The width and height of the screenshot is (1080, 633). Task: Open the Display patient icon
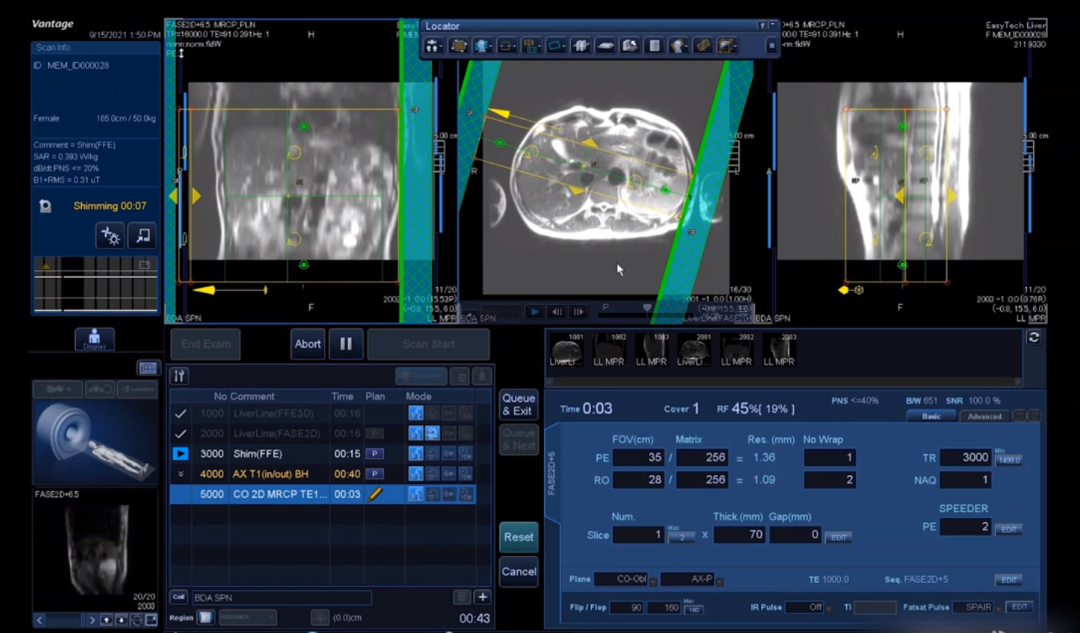94,339
